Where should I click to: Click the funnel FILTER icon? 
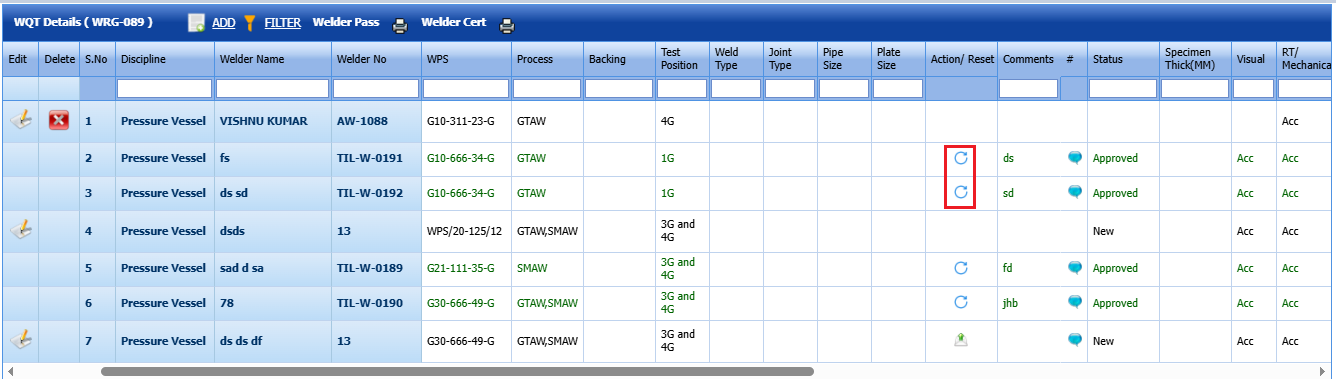pyautogui.click(x=250, y=22)
